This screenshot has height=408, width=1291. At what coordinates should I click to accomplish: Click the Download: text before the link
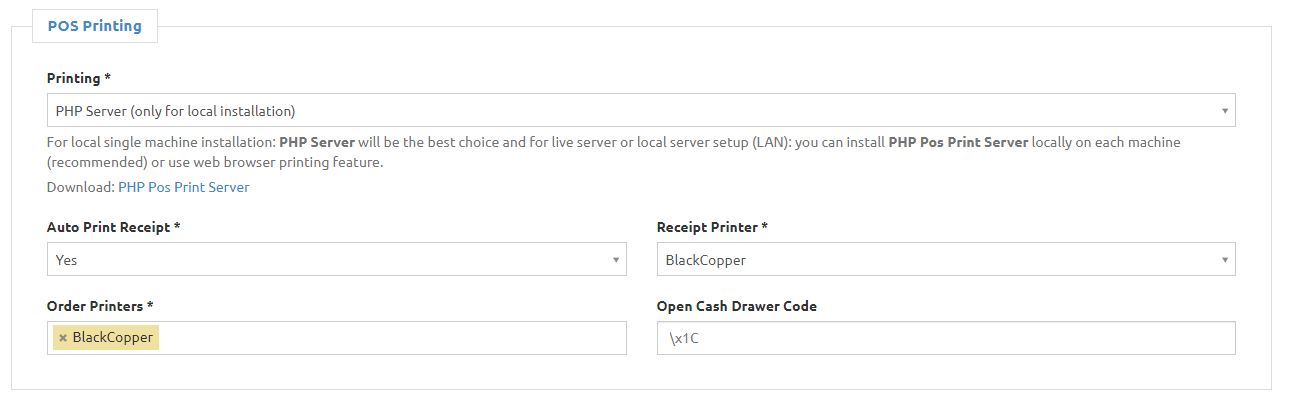pos(81,187)
